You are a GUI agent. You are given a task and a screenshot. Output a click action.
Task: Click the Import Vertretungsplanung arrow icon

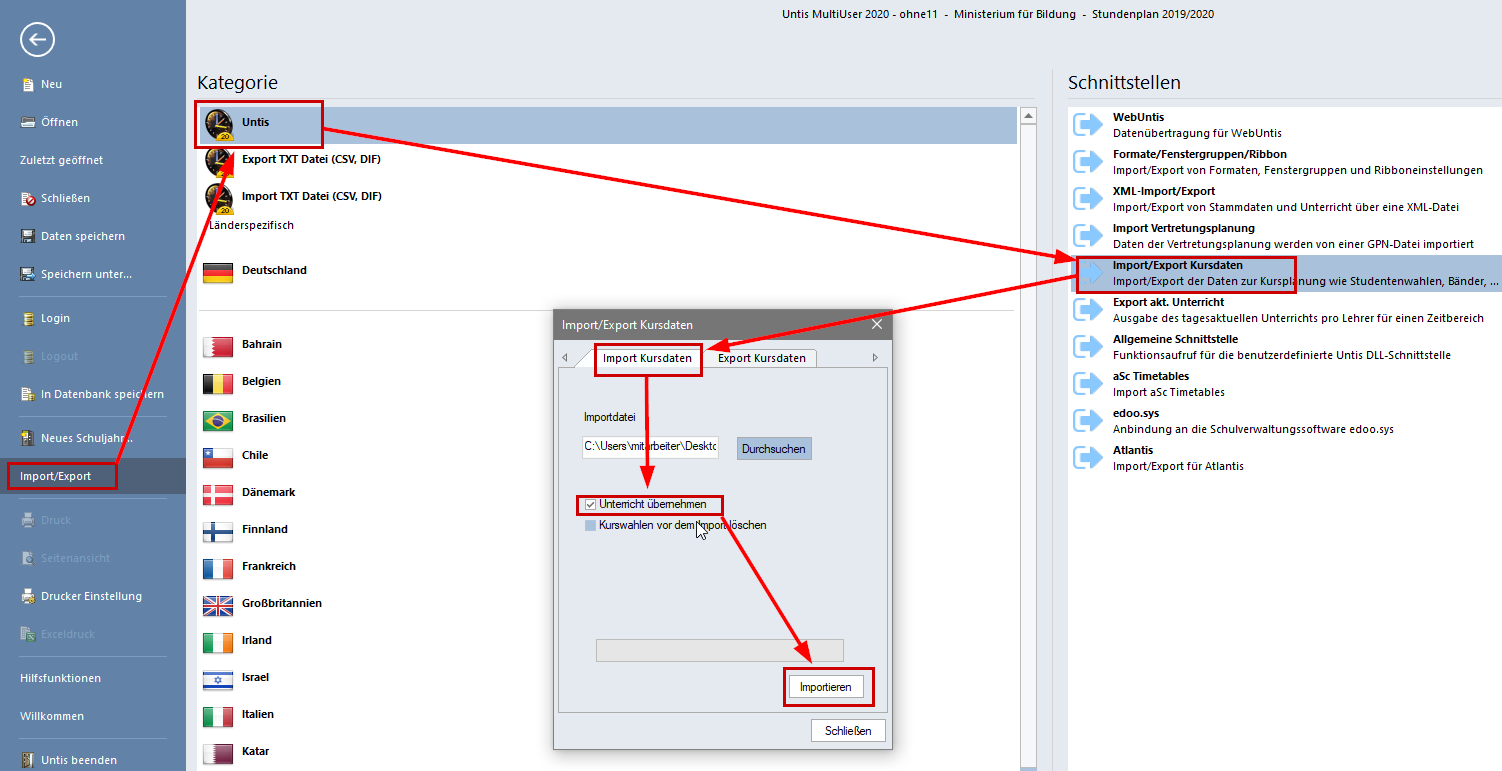point(1087,236)
